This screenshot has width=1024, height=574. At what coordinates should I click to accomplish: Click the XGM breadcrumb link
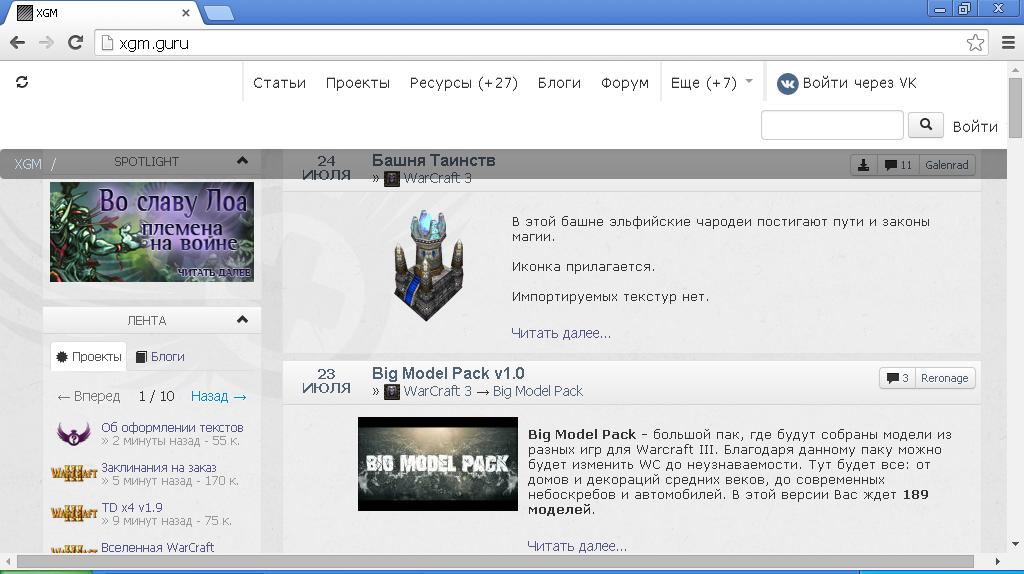[x=28, y=164]
